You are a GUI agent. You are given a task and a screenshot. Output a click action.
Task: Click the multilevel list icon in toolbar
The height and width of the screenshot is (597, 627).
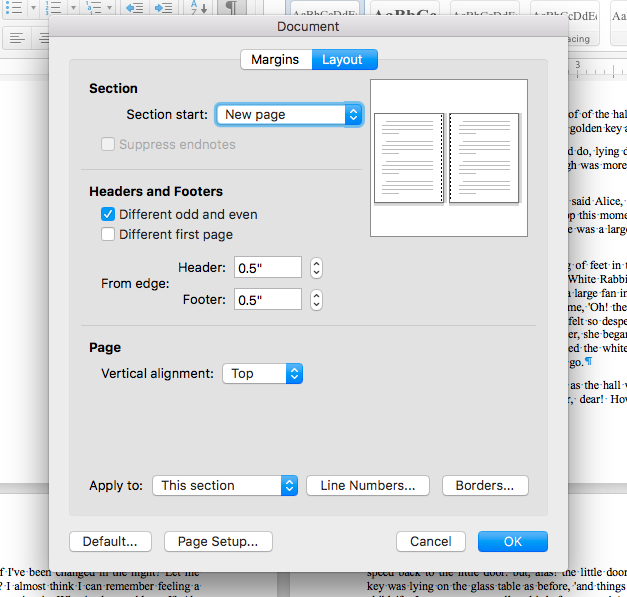(93, 7)
